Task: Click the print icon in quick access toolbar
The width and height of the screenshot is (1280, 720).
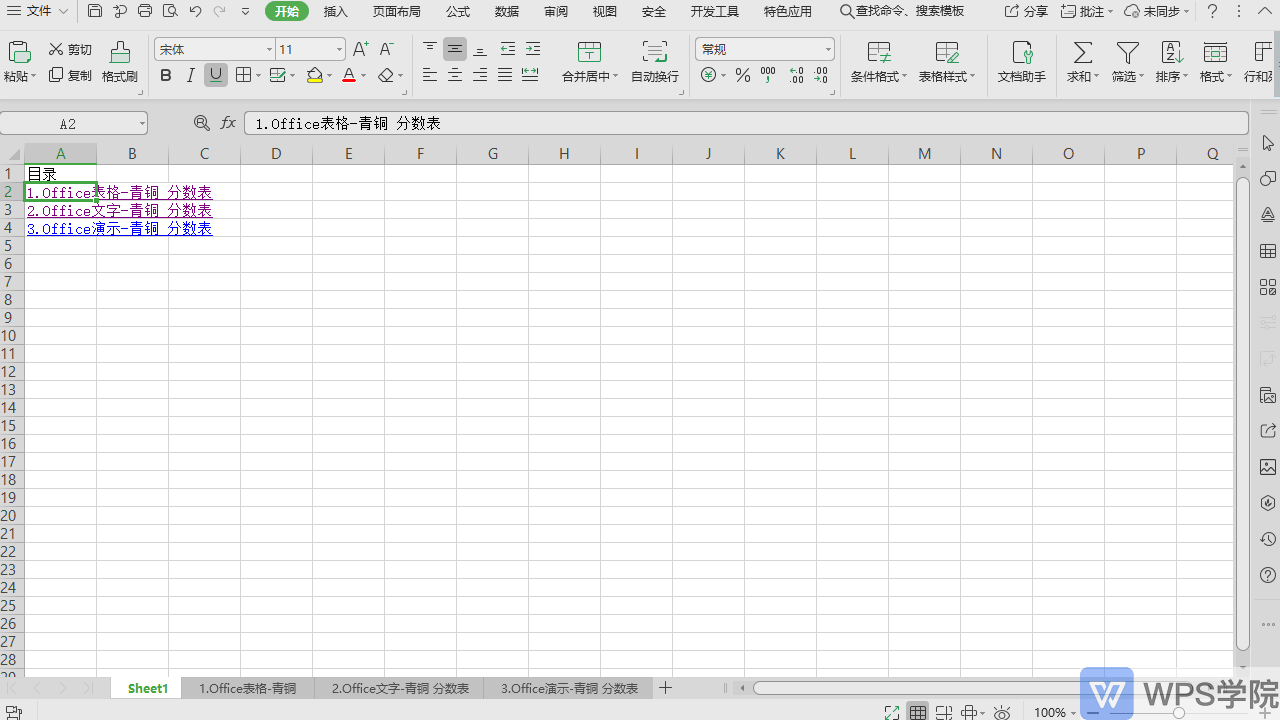Action: point(145,11)
